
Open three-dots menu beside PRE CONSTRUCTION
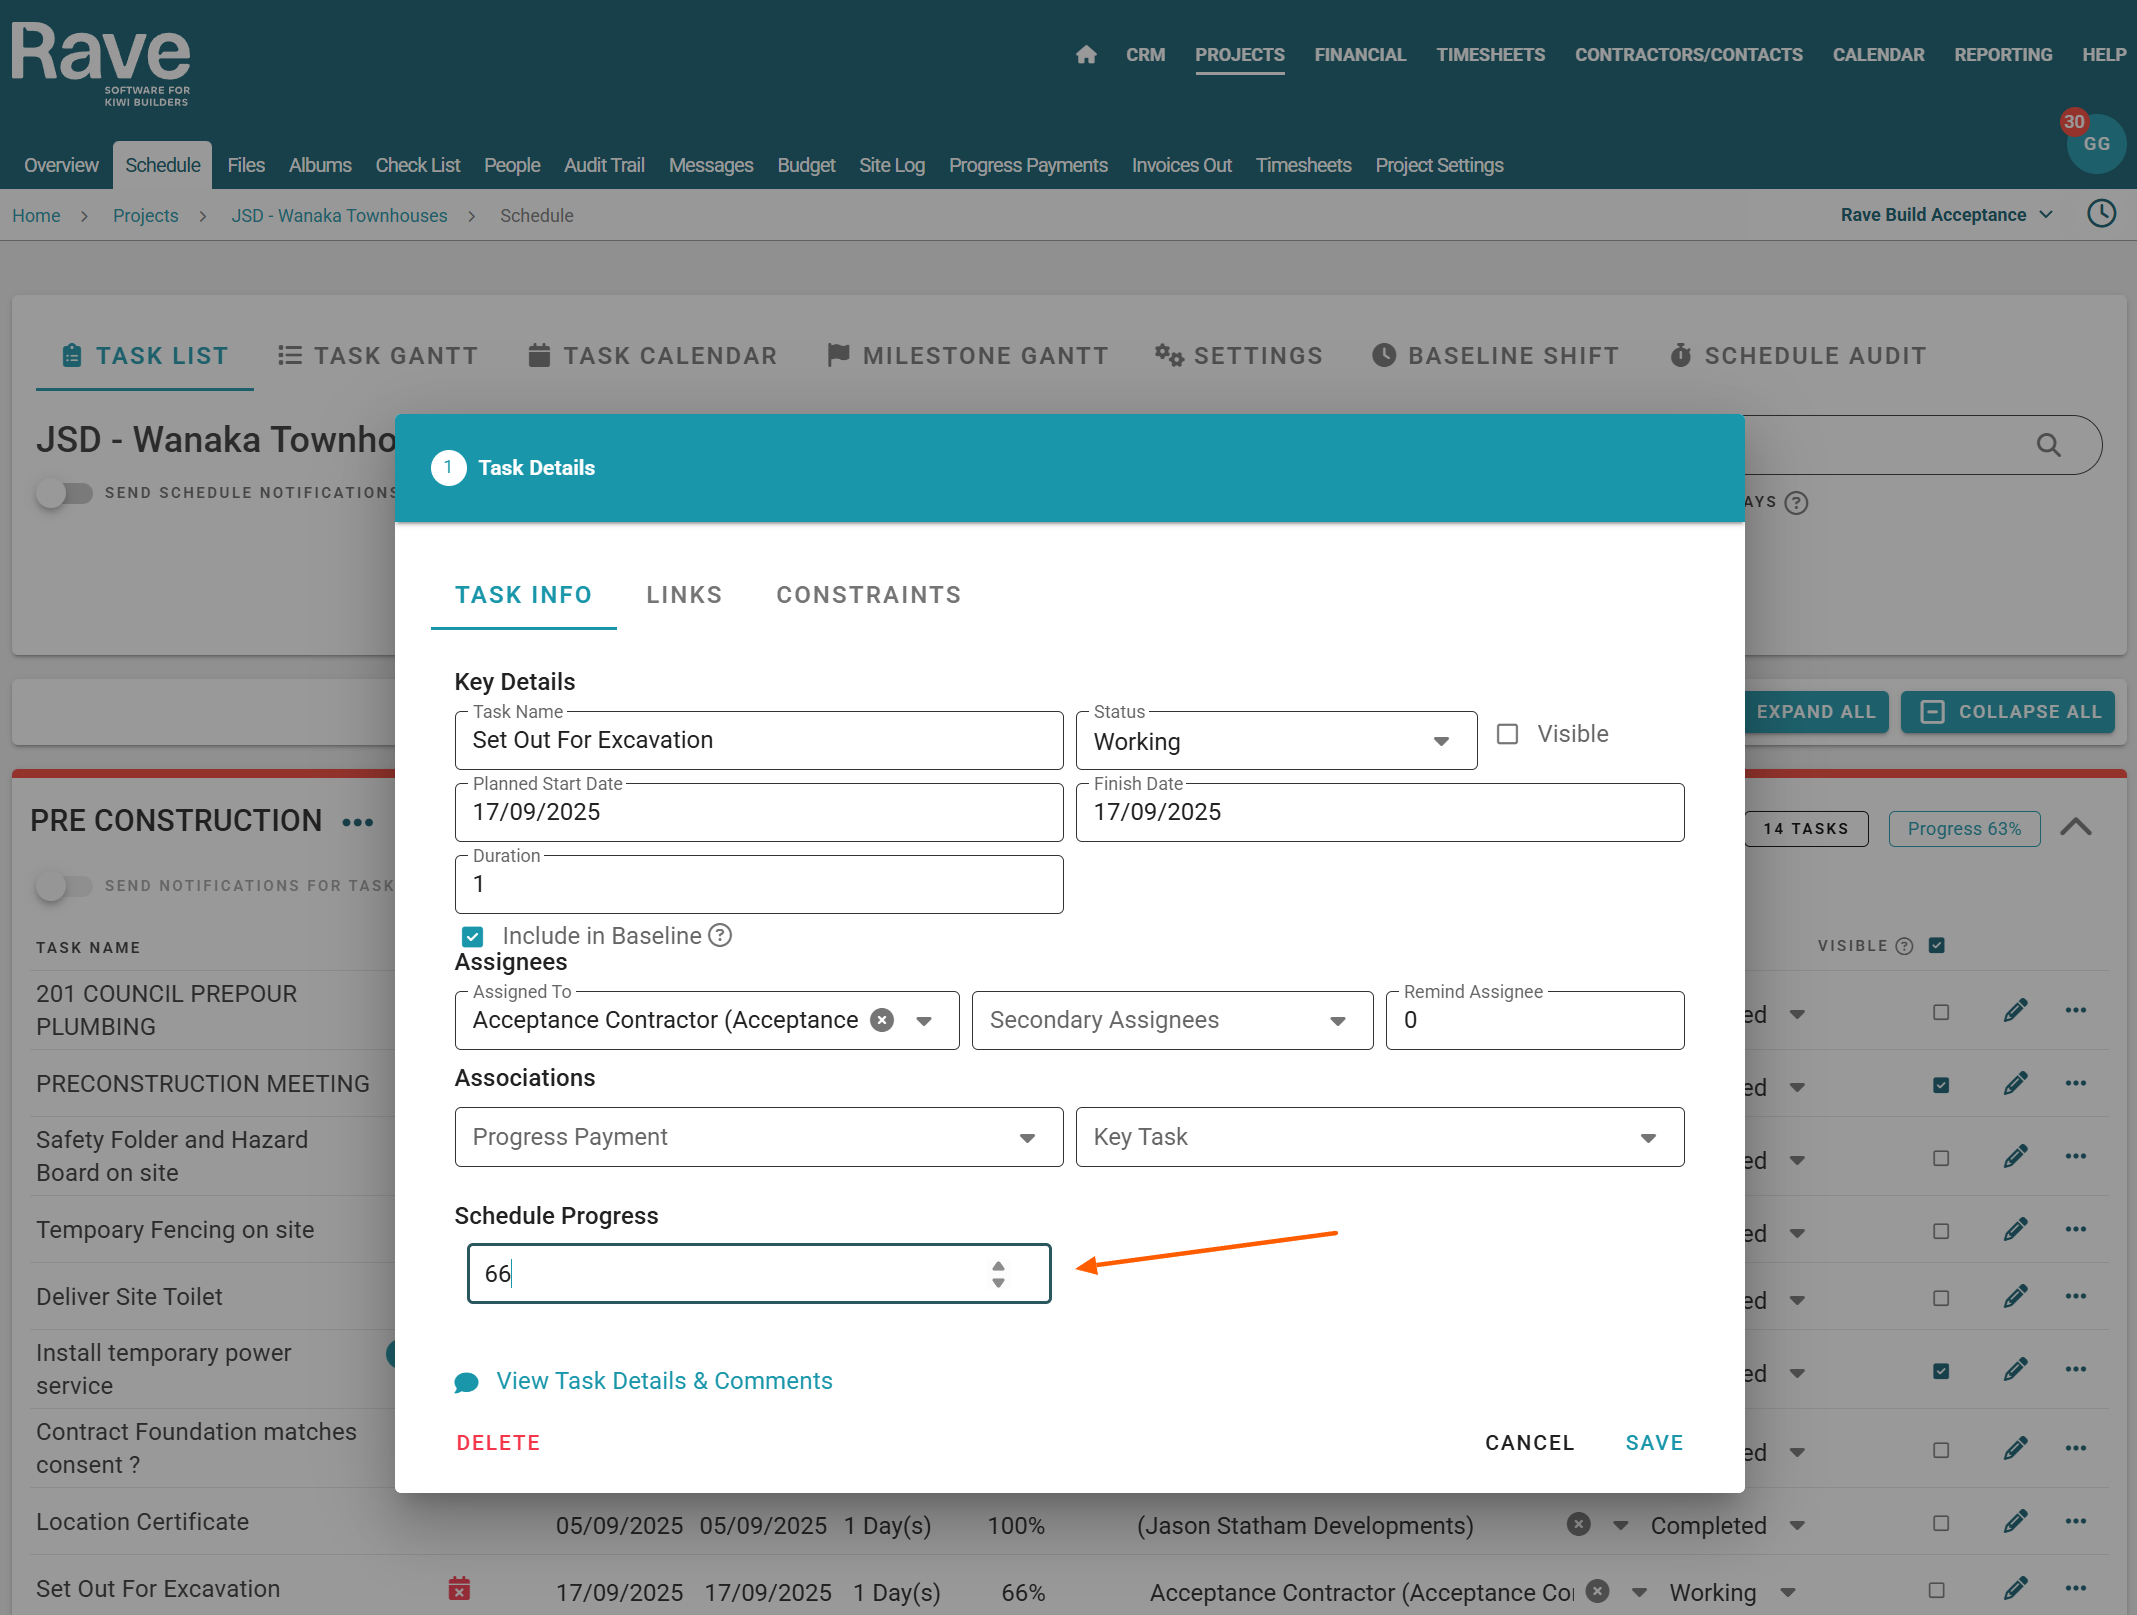click(x=357, y=822)
